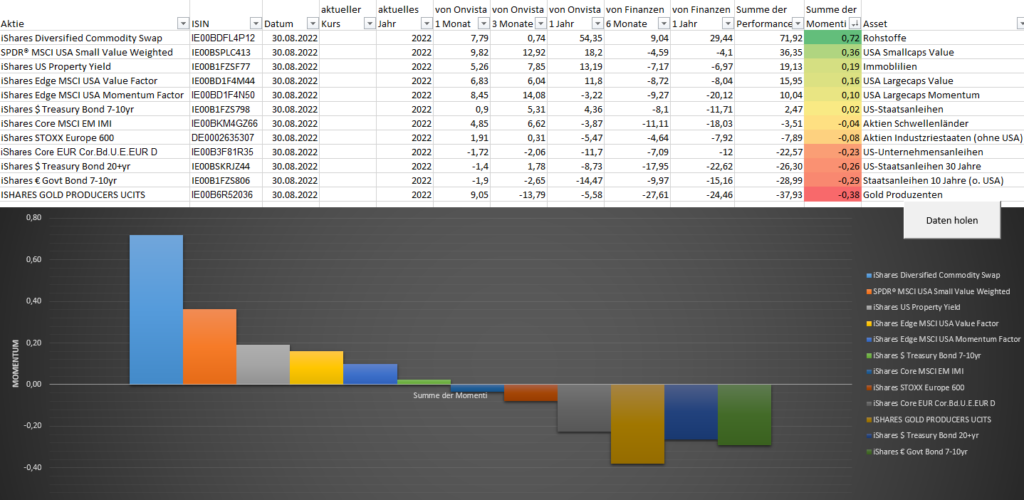Open the Datum column filter dropdown
Viewport: 1024px width, 500px height.
[x=312, y=23]
